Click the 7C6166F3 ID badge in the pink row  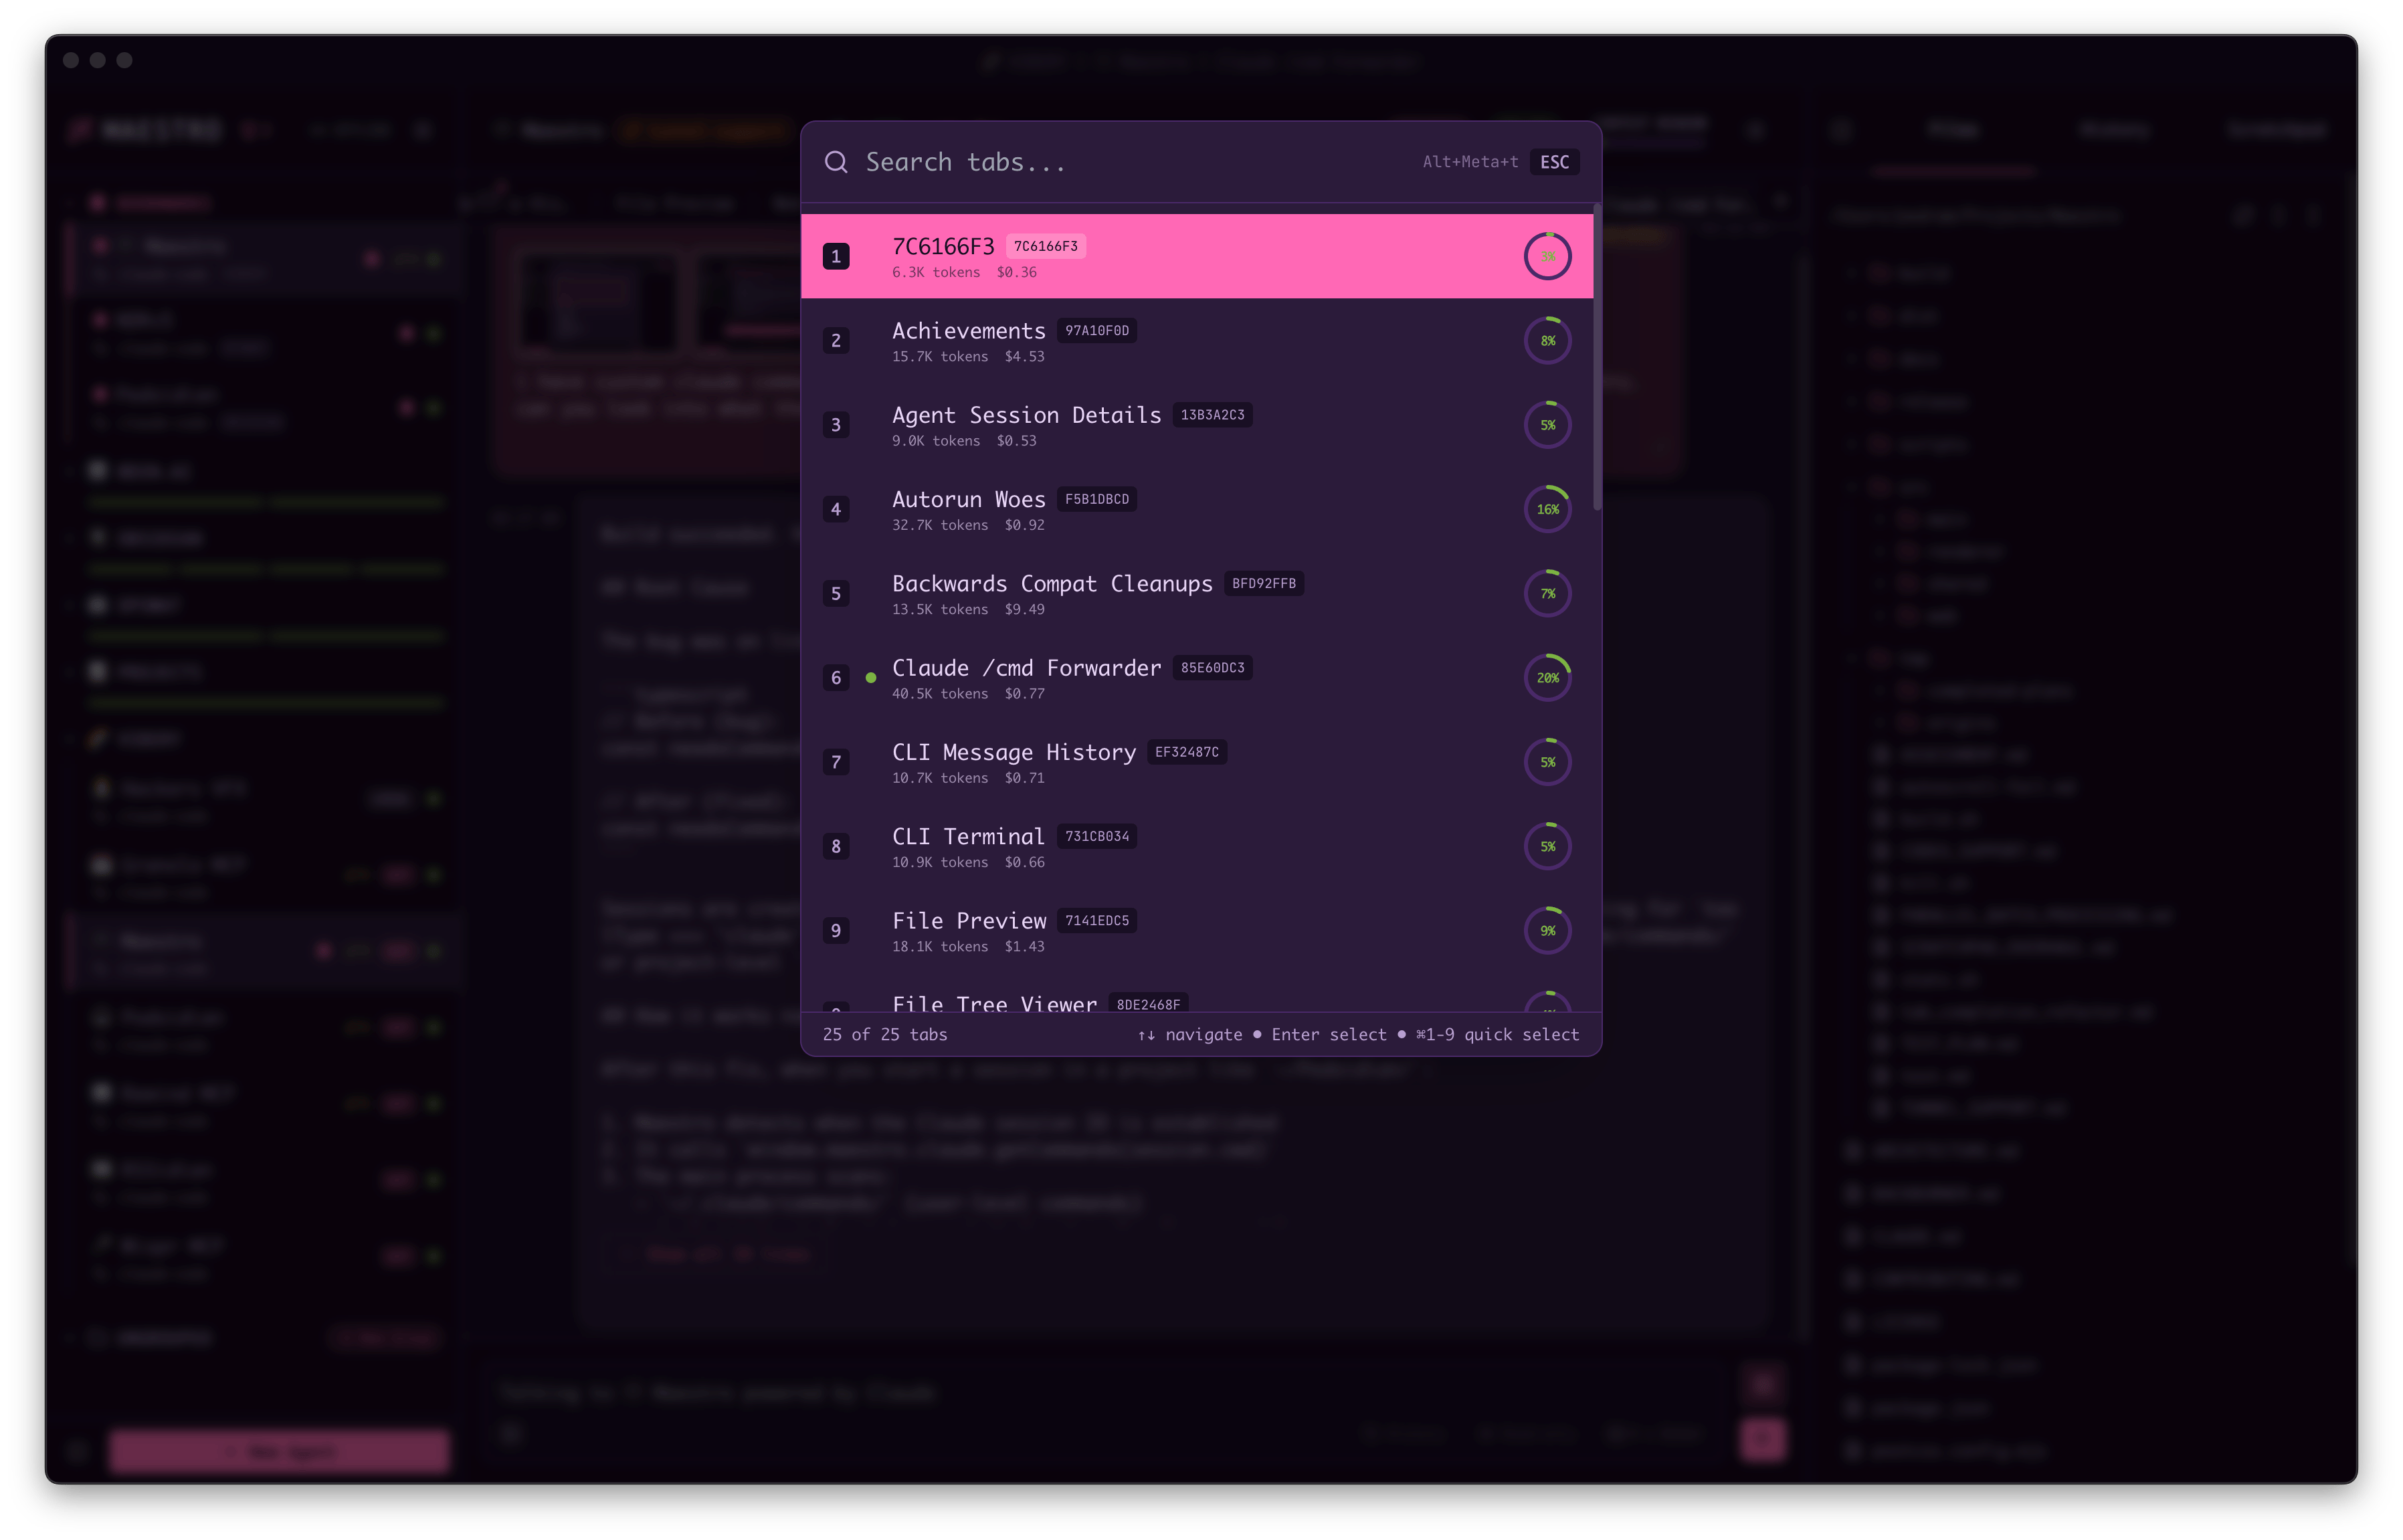1045,246
